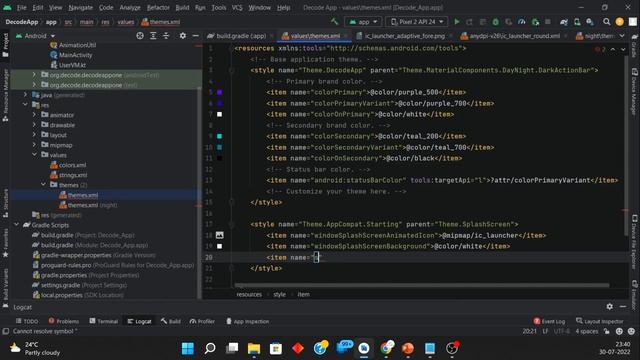The image size is (640, 360).
Task: Open the Problems tool window
Action: click(64, 321)
